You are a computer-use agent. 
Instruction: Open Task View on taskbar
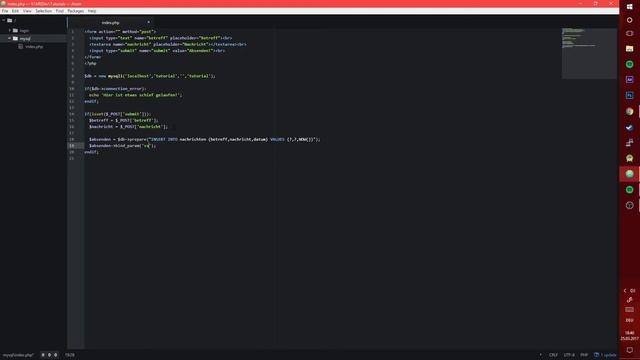629,33
